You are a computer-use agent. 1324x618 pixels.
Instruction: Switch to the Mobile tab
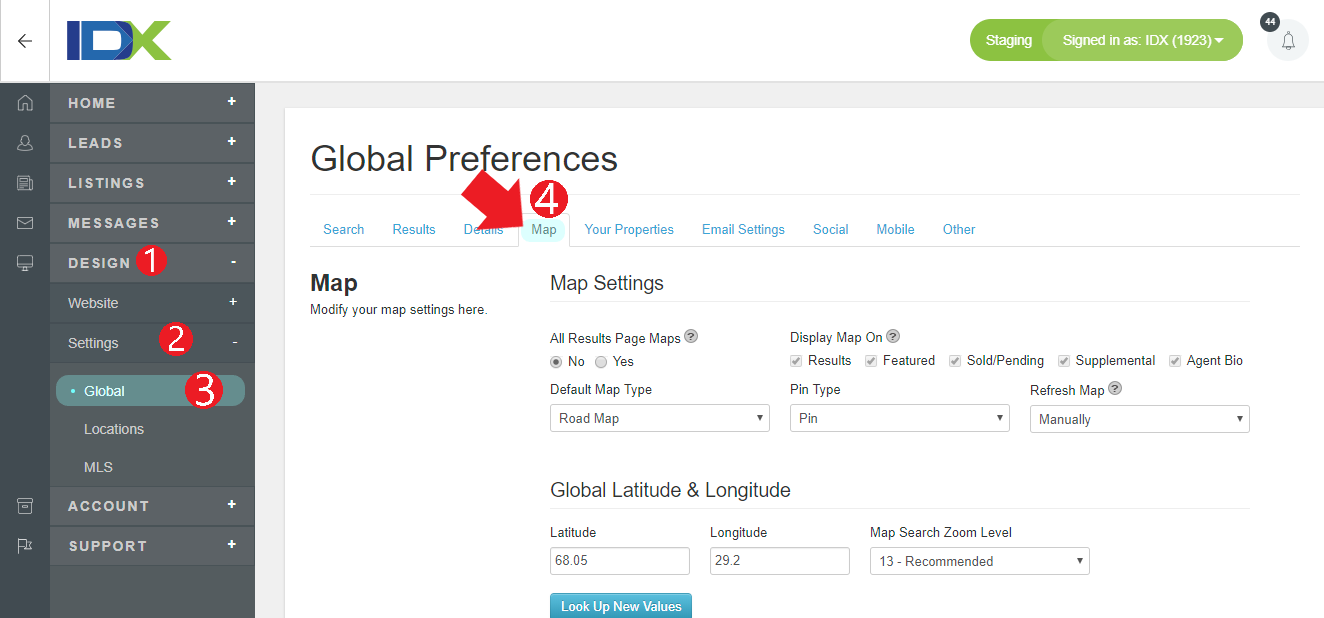pyautogui.click(x=895, y=230)
